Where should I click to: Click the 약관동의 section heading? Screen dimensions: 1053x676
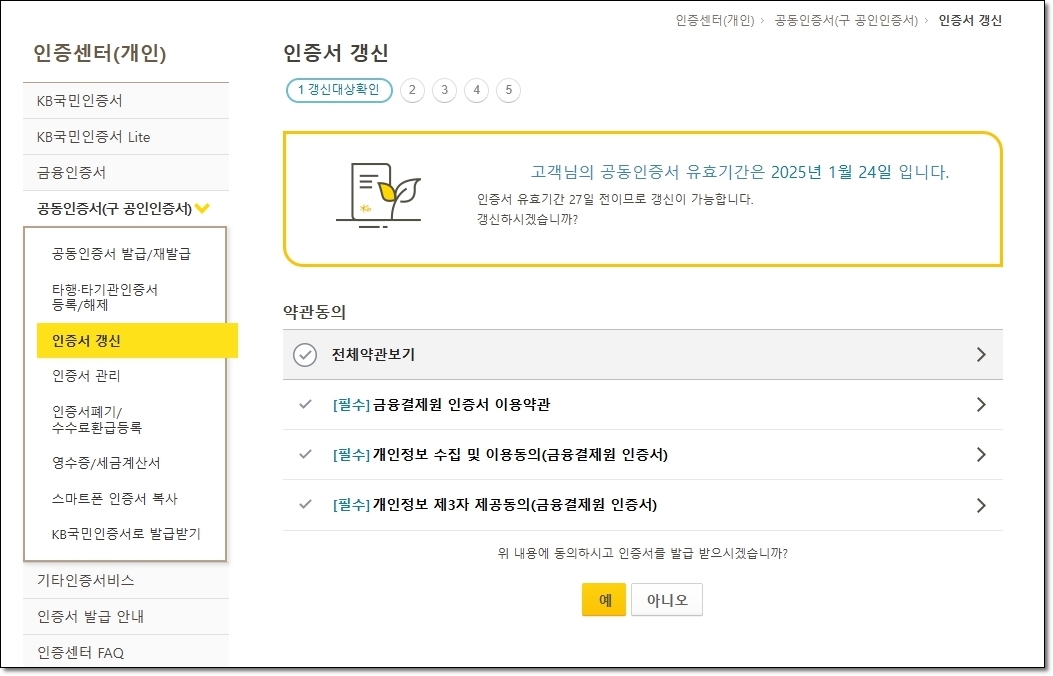tap(314, 312)
